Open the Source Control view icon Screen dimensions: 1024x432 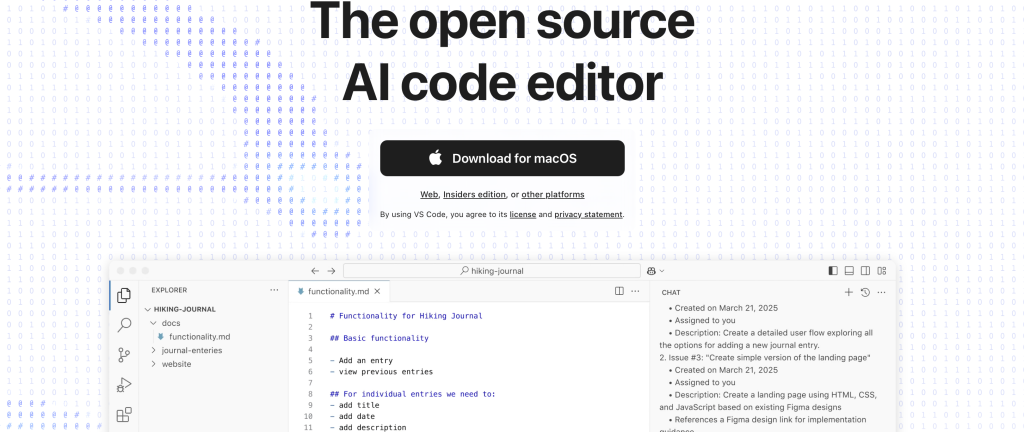coord(124,355)
